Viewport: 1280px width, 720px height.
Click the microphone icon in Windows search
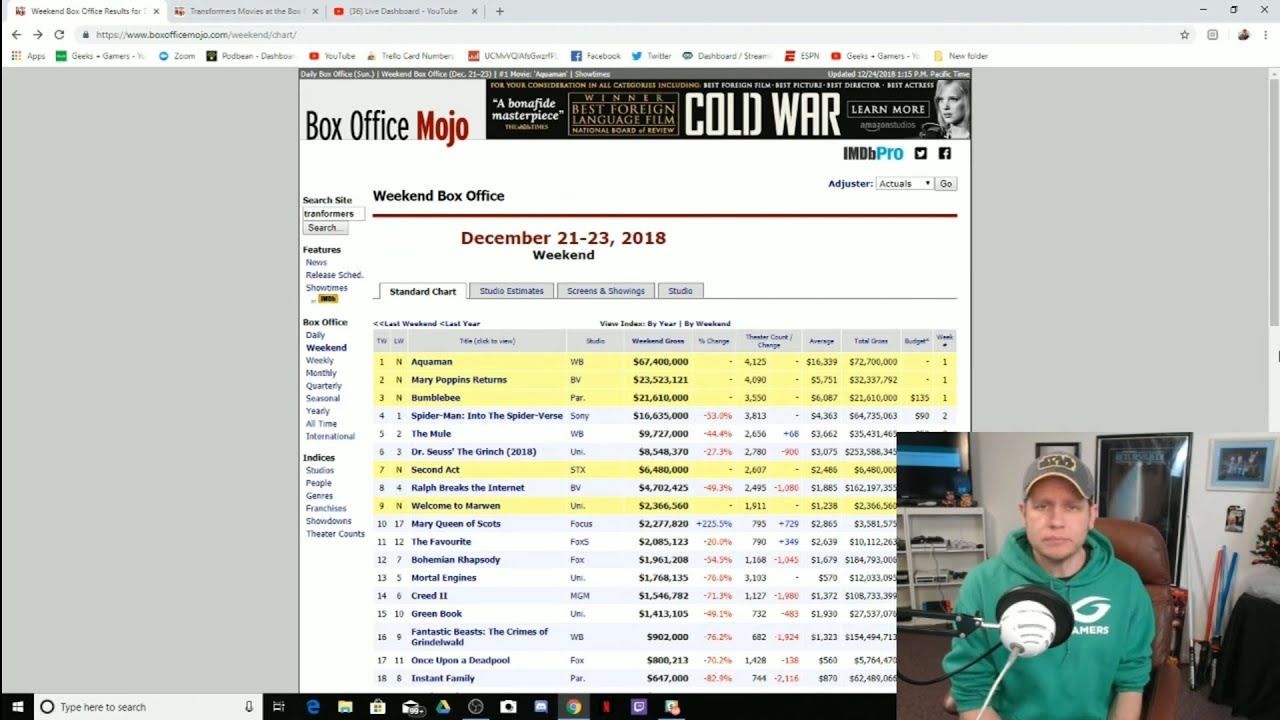249,707
